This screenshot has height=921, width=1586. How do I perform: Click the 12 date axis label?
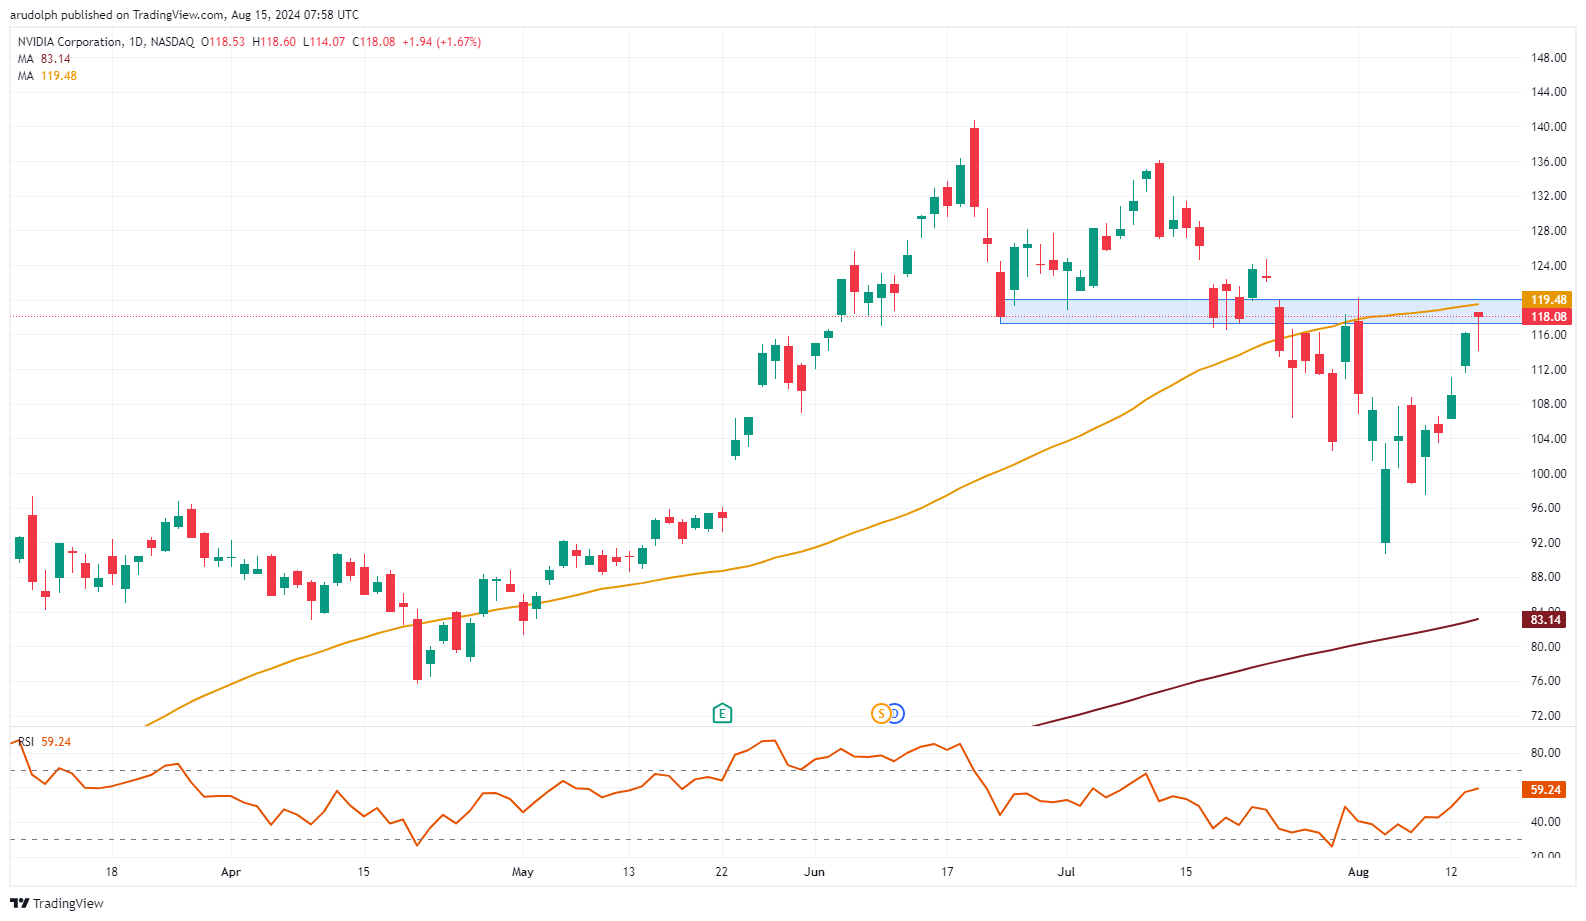coord(1451,872)
